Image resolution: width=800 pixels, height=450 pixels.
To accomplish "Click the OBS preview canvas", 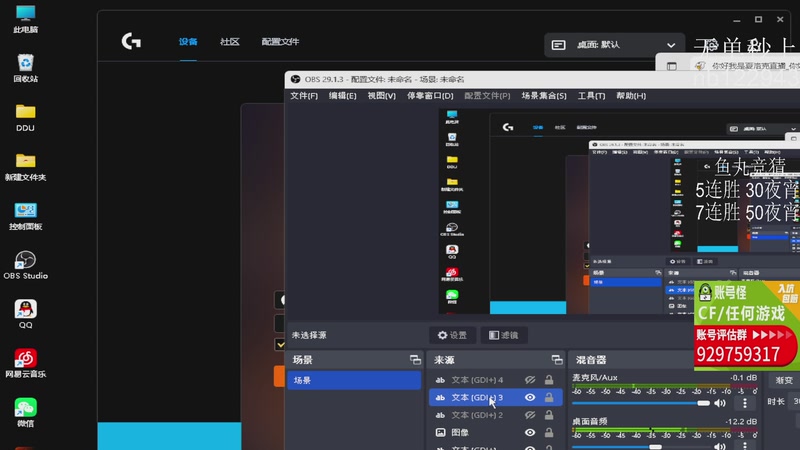I will (619, 212).
